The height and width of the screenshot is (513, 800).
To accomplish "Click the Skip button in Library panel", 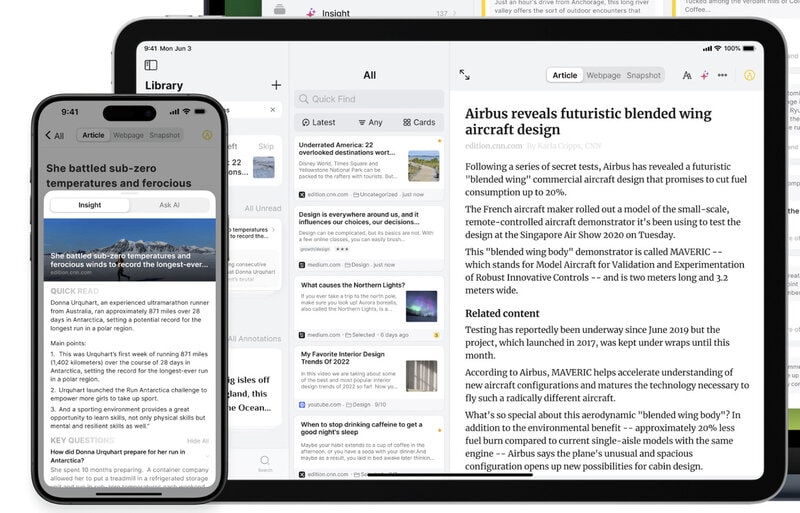I will [x=266, y=146].
